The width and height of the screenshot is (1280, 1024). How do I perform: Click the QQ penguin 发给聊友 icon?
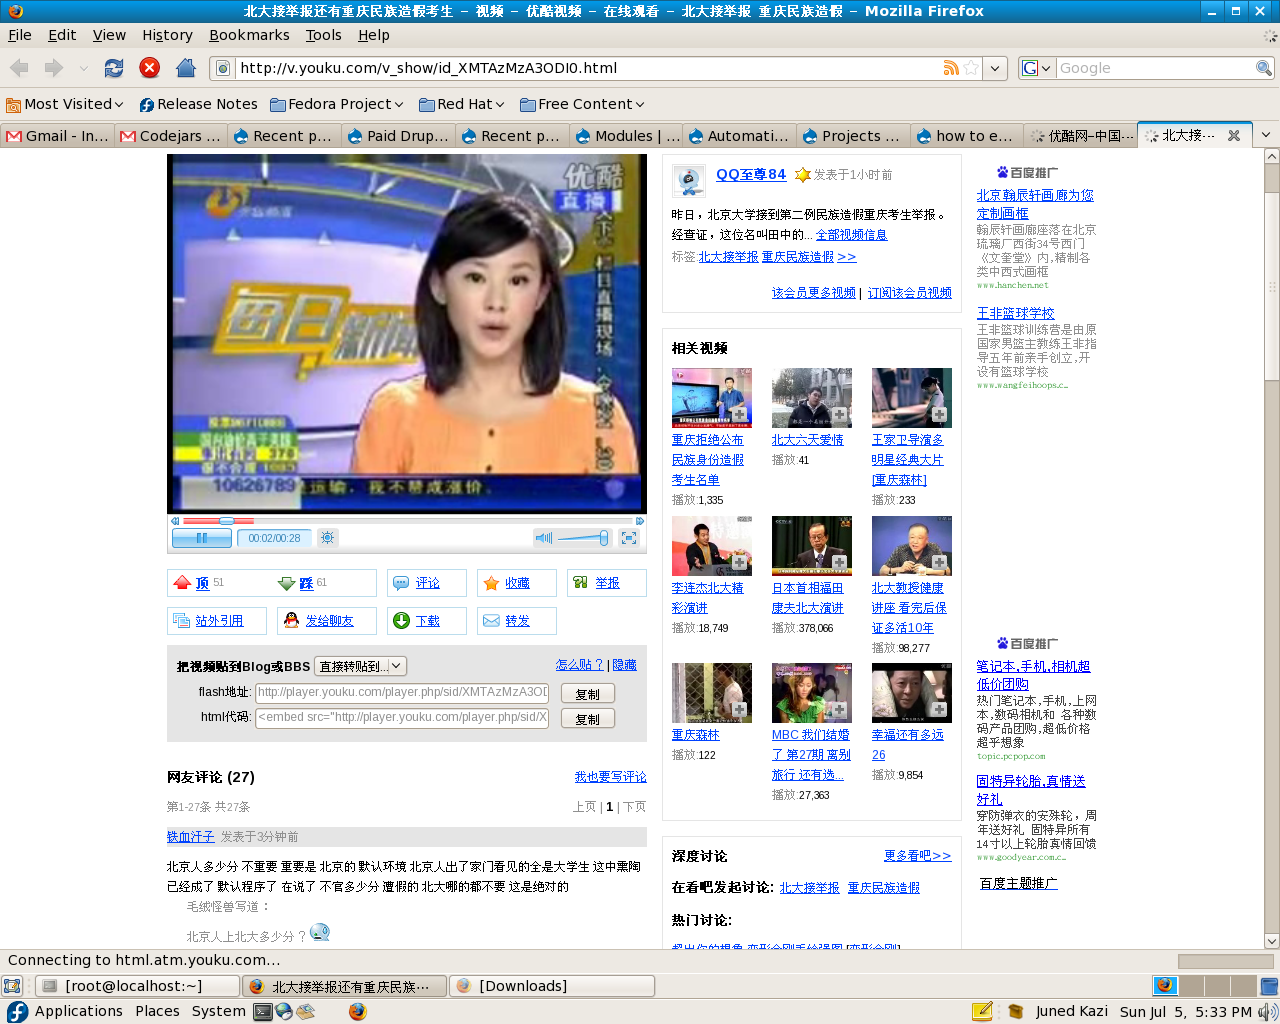[291, 620]
